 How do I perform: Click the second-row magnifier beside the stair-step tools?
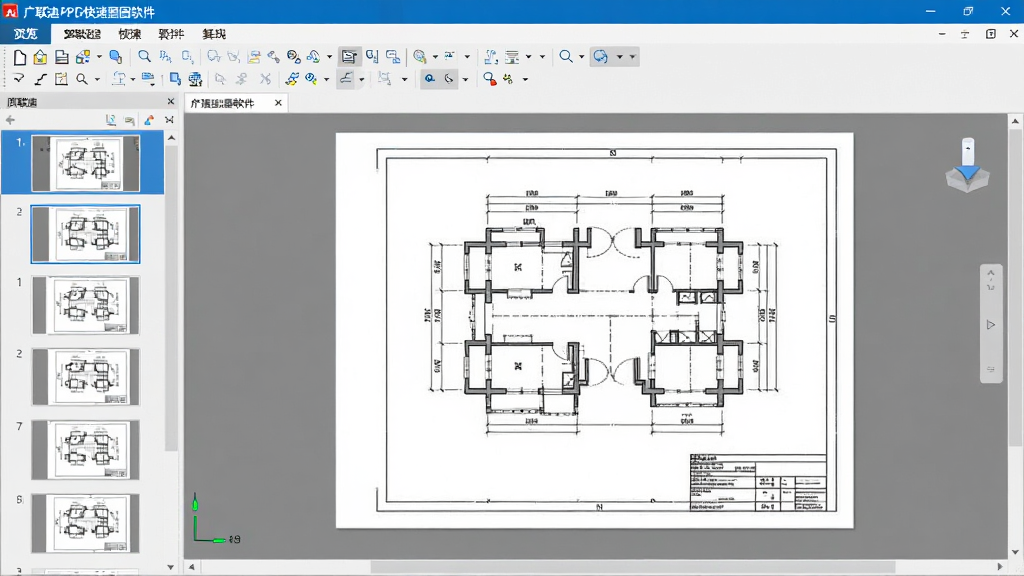click(x=82, y=79)
